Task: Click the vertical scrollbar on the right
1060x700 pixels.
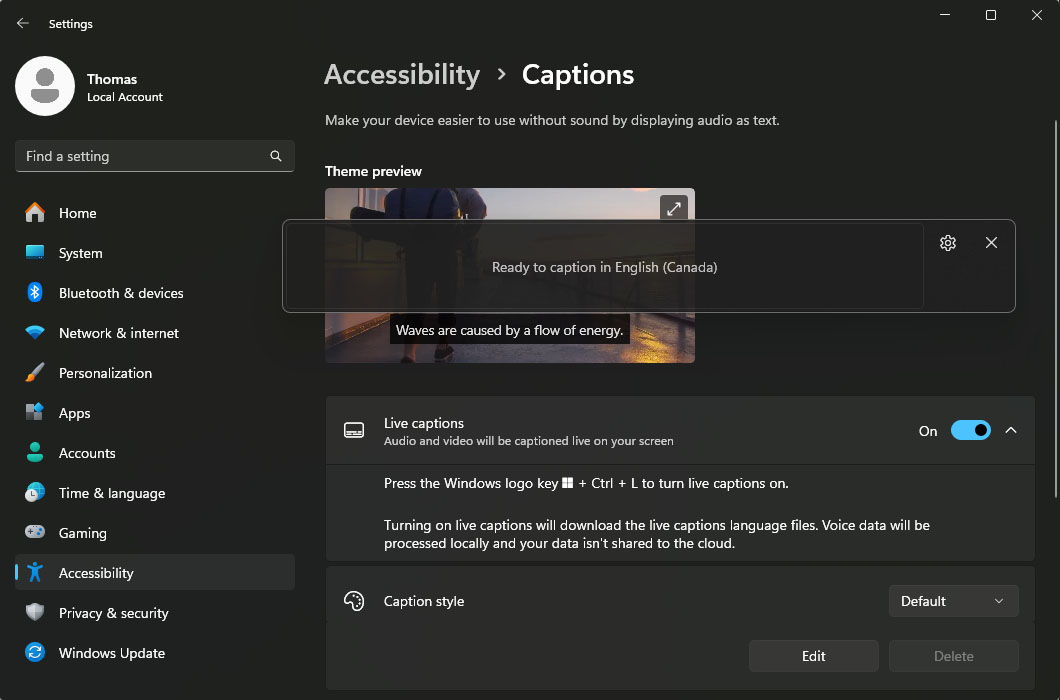Action: [x=1055, y=309]
